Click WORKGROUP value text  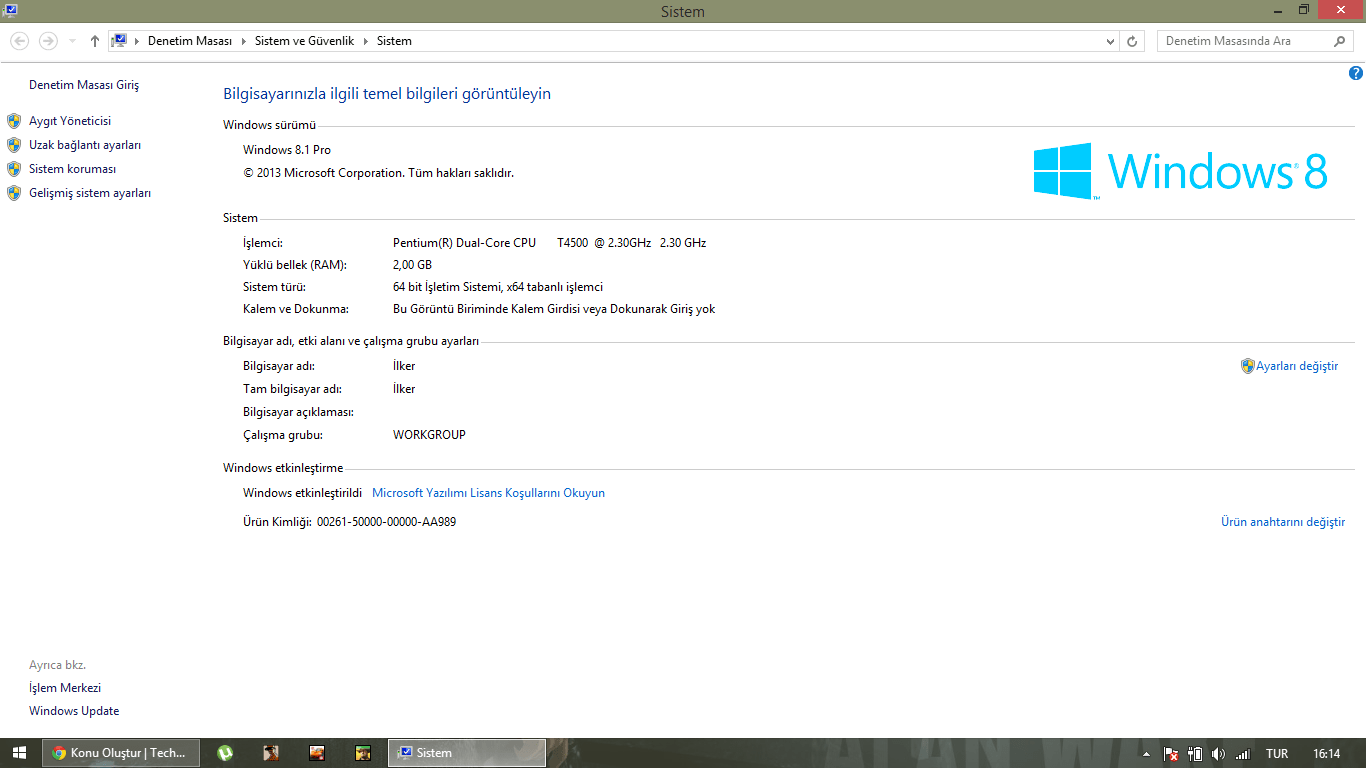429,435
